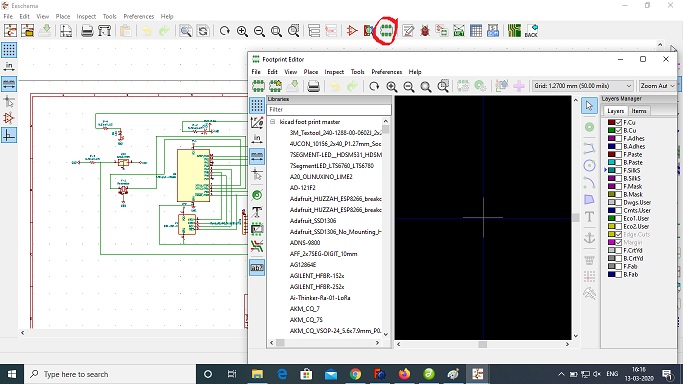Switch to Items tab in Layers Manager
Viewport: 683px width, 384px height.
click(639, 111)
